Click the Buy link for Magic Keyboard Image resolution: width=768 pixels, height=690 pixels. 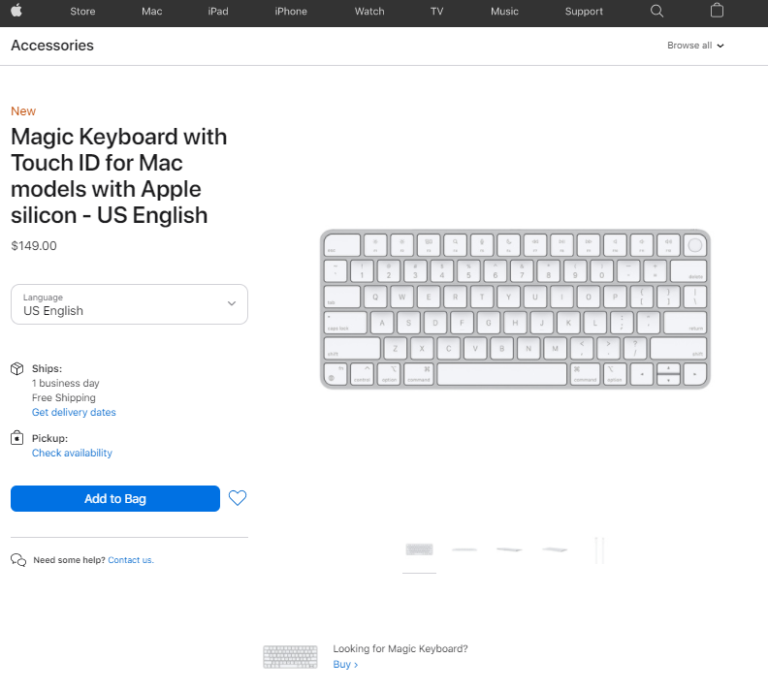pos(345,665)
